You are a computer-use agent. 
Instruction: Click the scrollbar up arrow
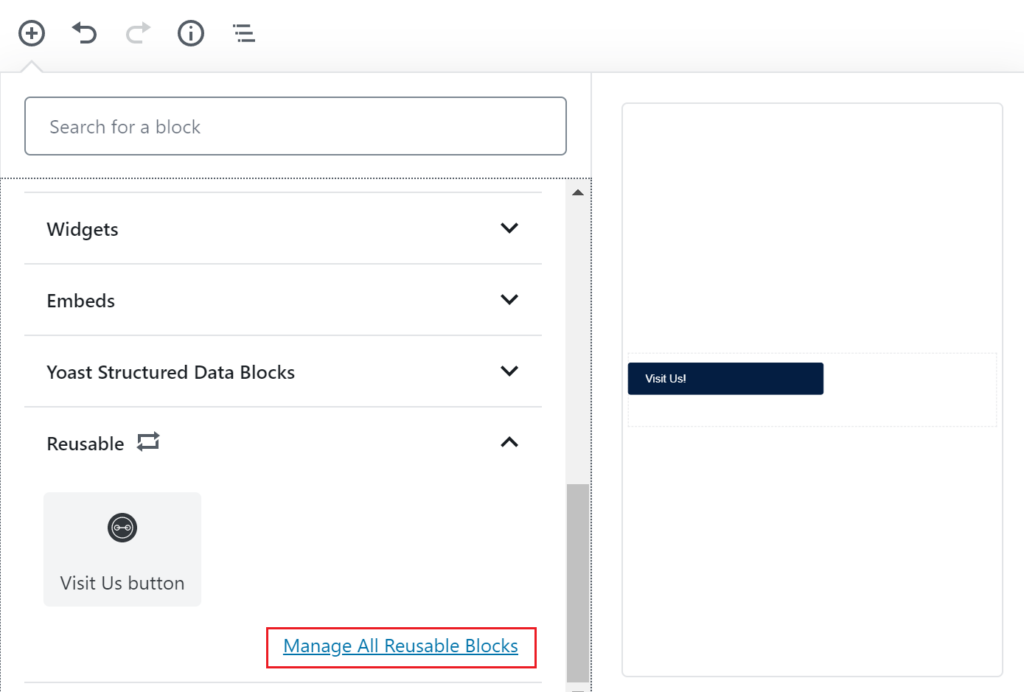[x=577, y=193]
